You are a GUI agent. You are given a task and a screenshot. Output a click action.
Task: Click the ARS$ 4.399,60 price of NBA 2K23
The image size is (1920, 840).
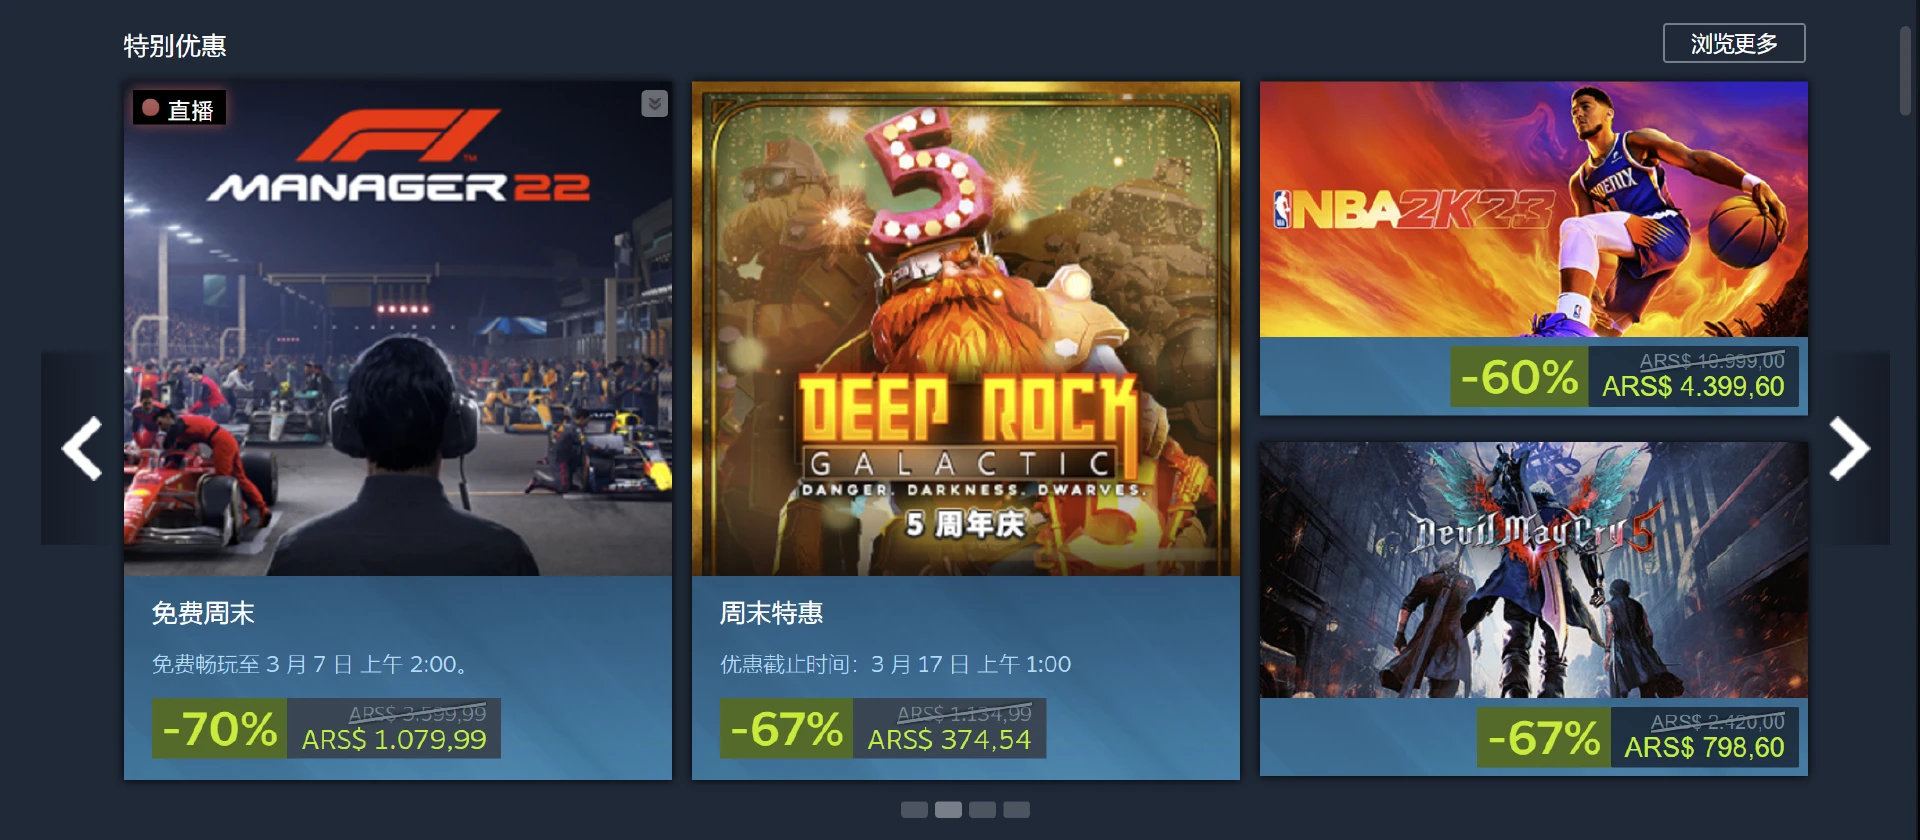pyautogui.click(x=1693, y=387)
